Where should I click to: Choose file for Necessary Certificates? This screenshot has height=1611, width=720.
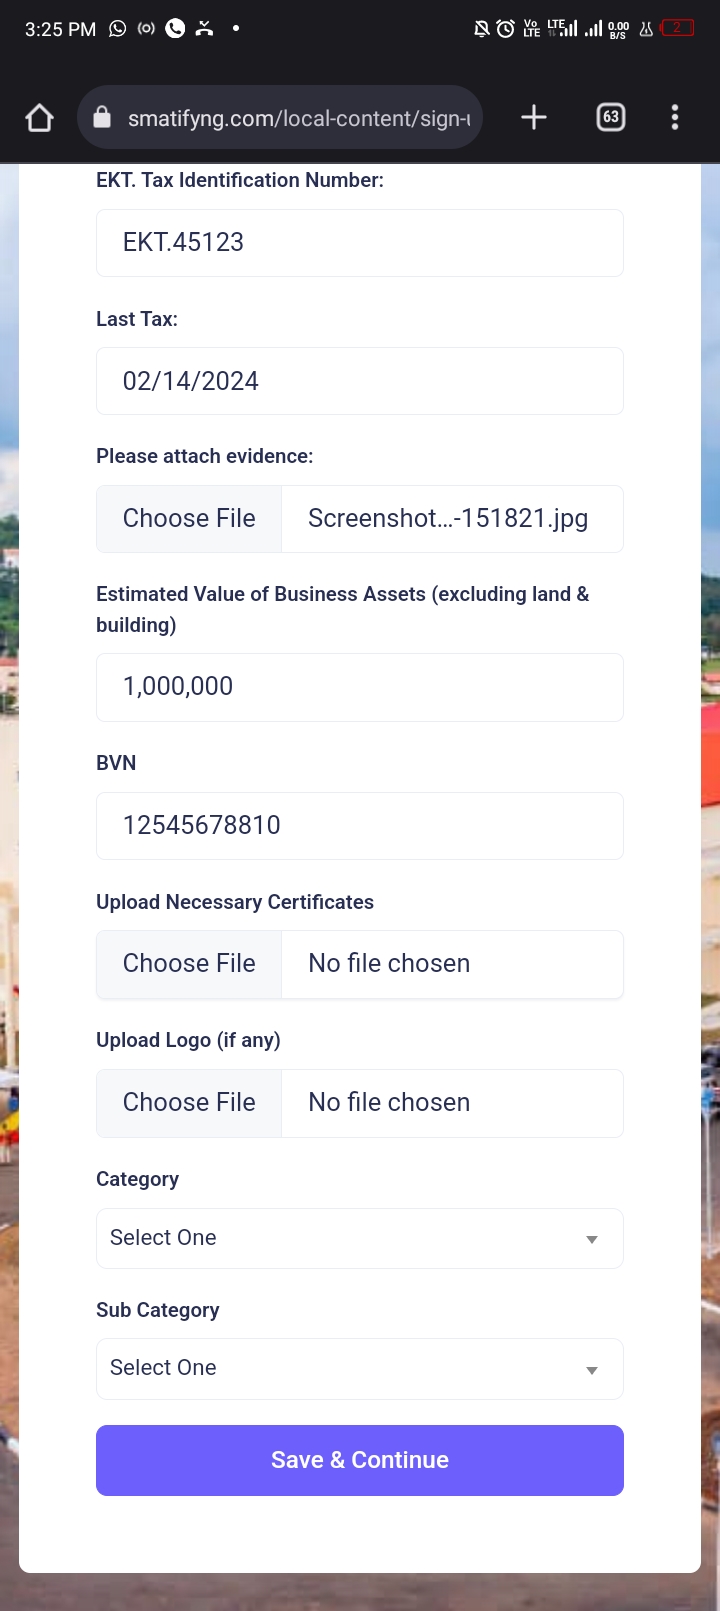pos(189,964)
